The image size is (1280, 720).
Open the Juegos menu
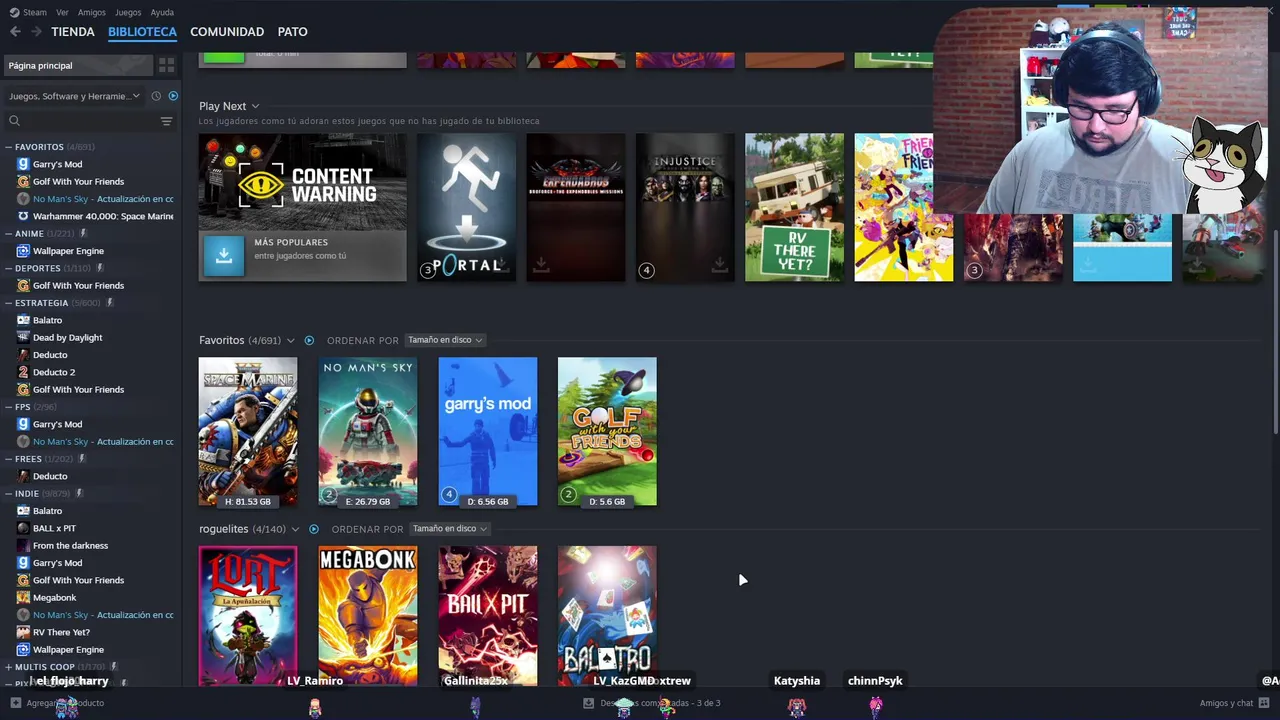(x=128, y=12)
